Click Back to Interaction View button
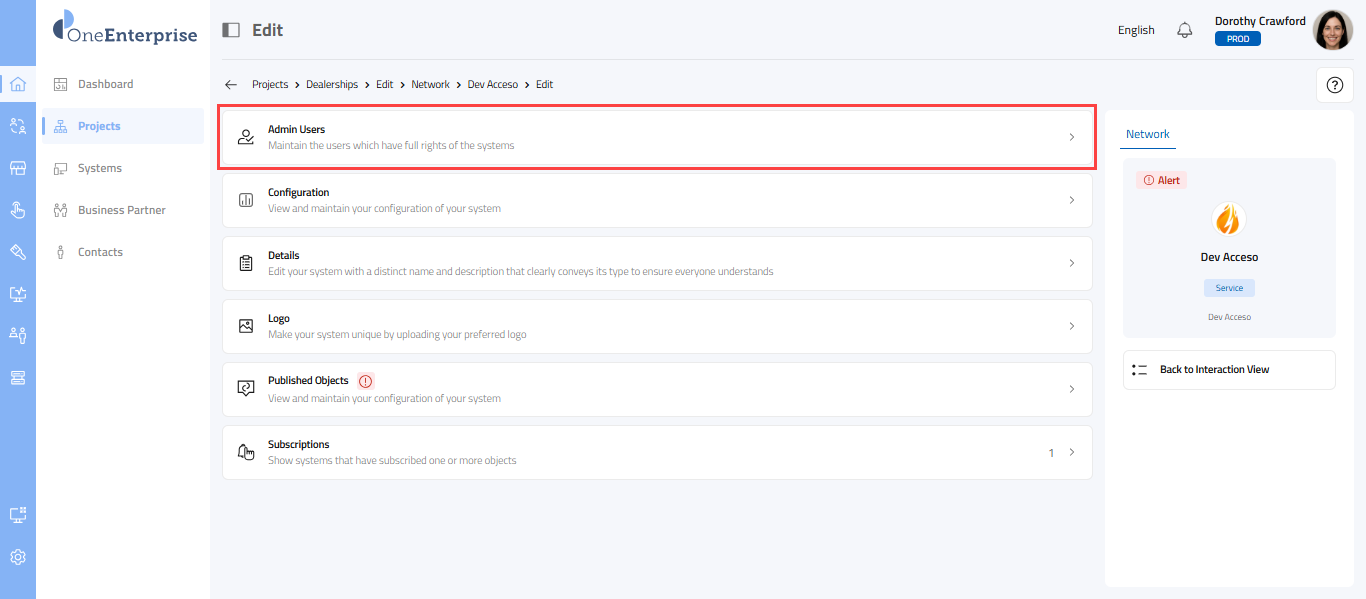Screen dimensions: 1366x599 (1229, 370)
